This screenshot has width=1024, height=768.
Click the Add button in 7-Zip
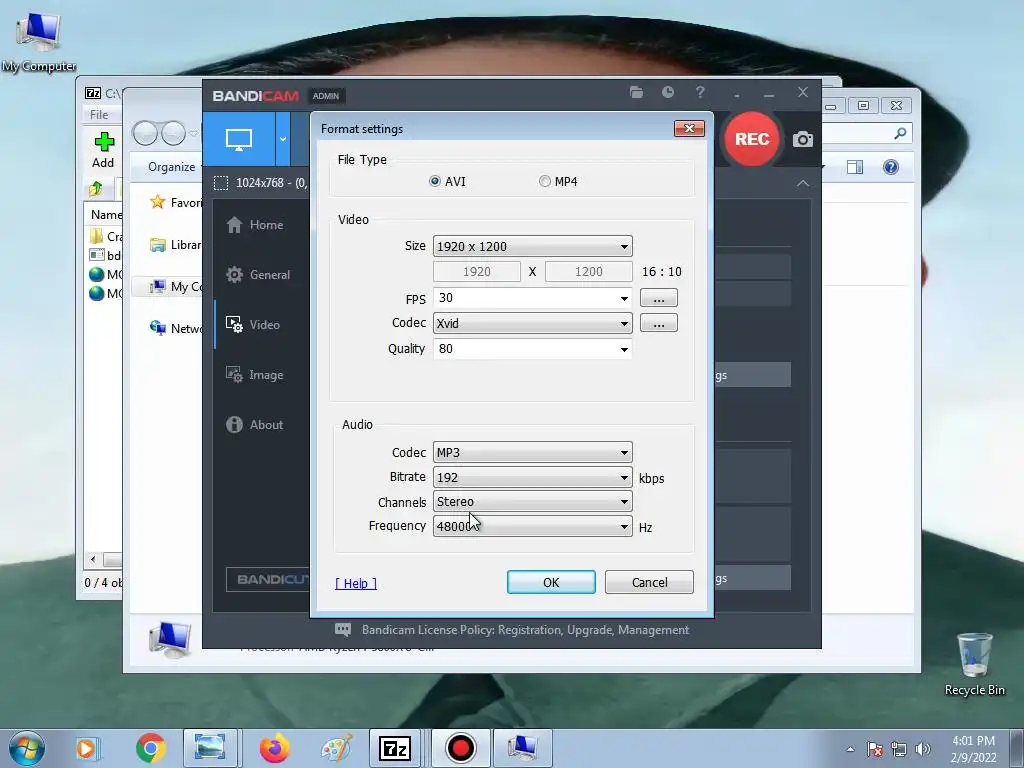pyautogui.click(x=103, y=150)
